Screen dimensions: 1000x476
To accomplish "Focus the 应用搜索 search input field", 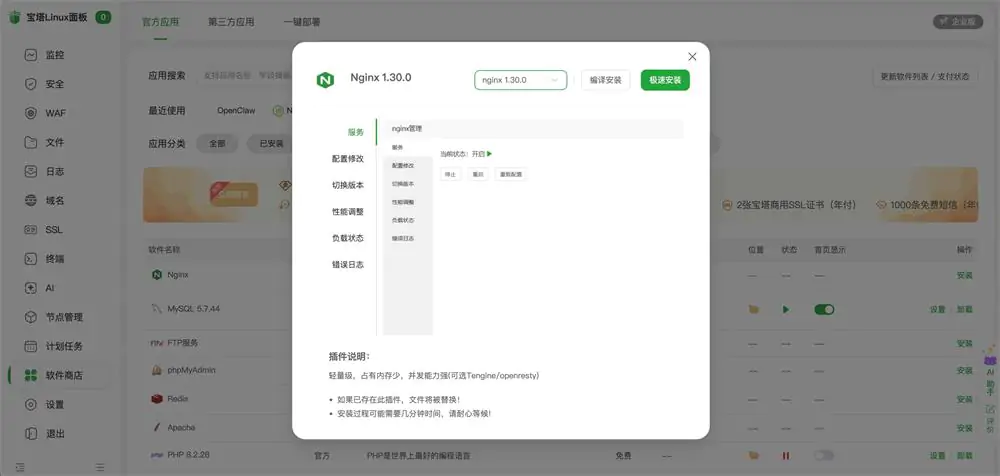I will (246, 76).
